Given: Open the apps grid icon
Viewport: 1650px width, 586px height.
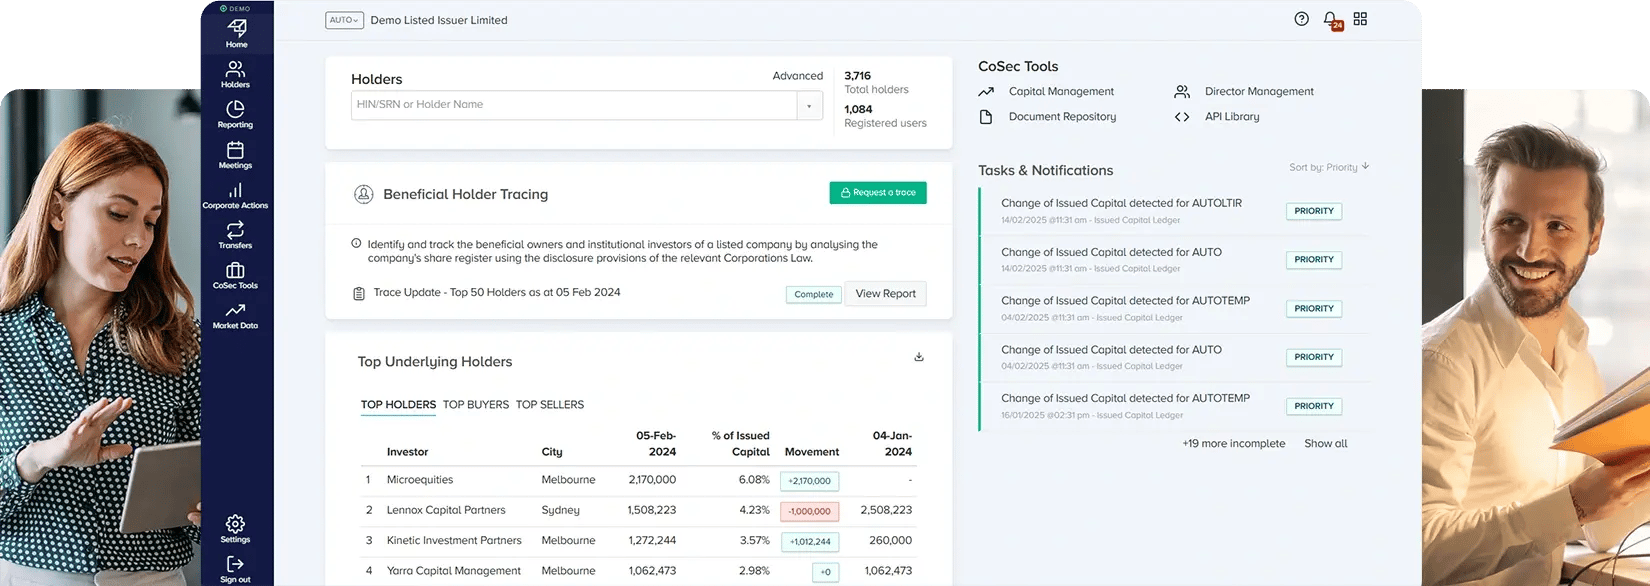Looking at the screenshot, I should pos(1360,19).
